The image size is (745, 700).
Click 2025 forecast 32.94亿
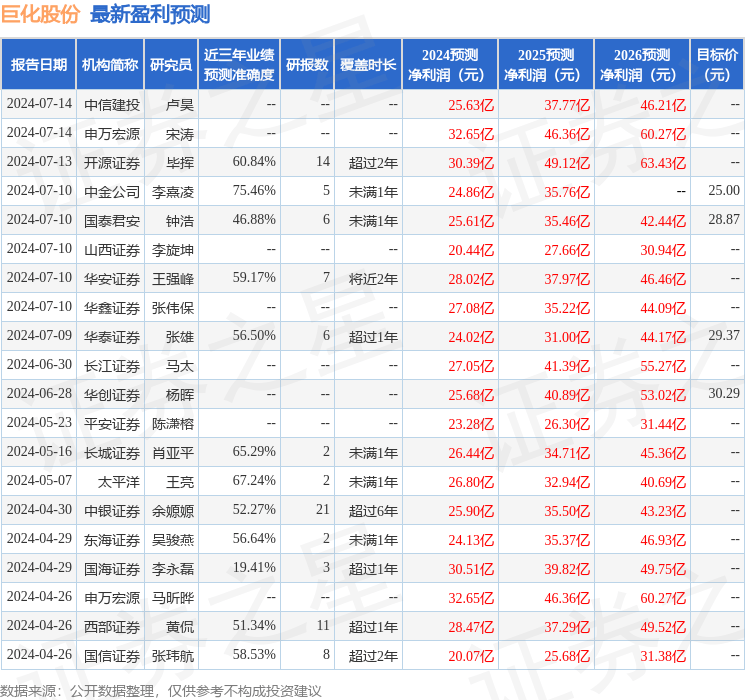click(567, 482)
